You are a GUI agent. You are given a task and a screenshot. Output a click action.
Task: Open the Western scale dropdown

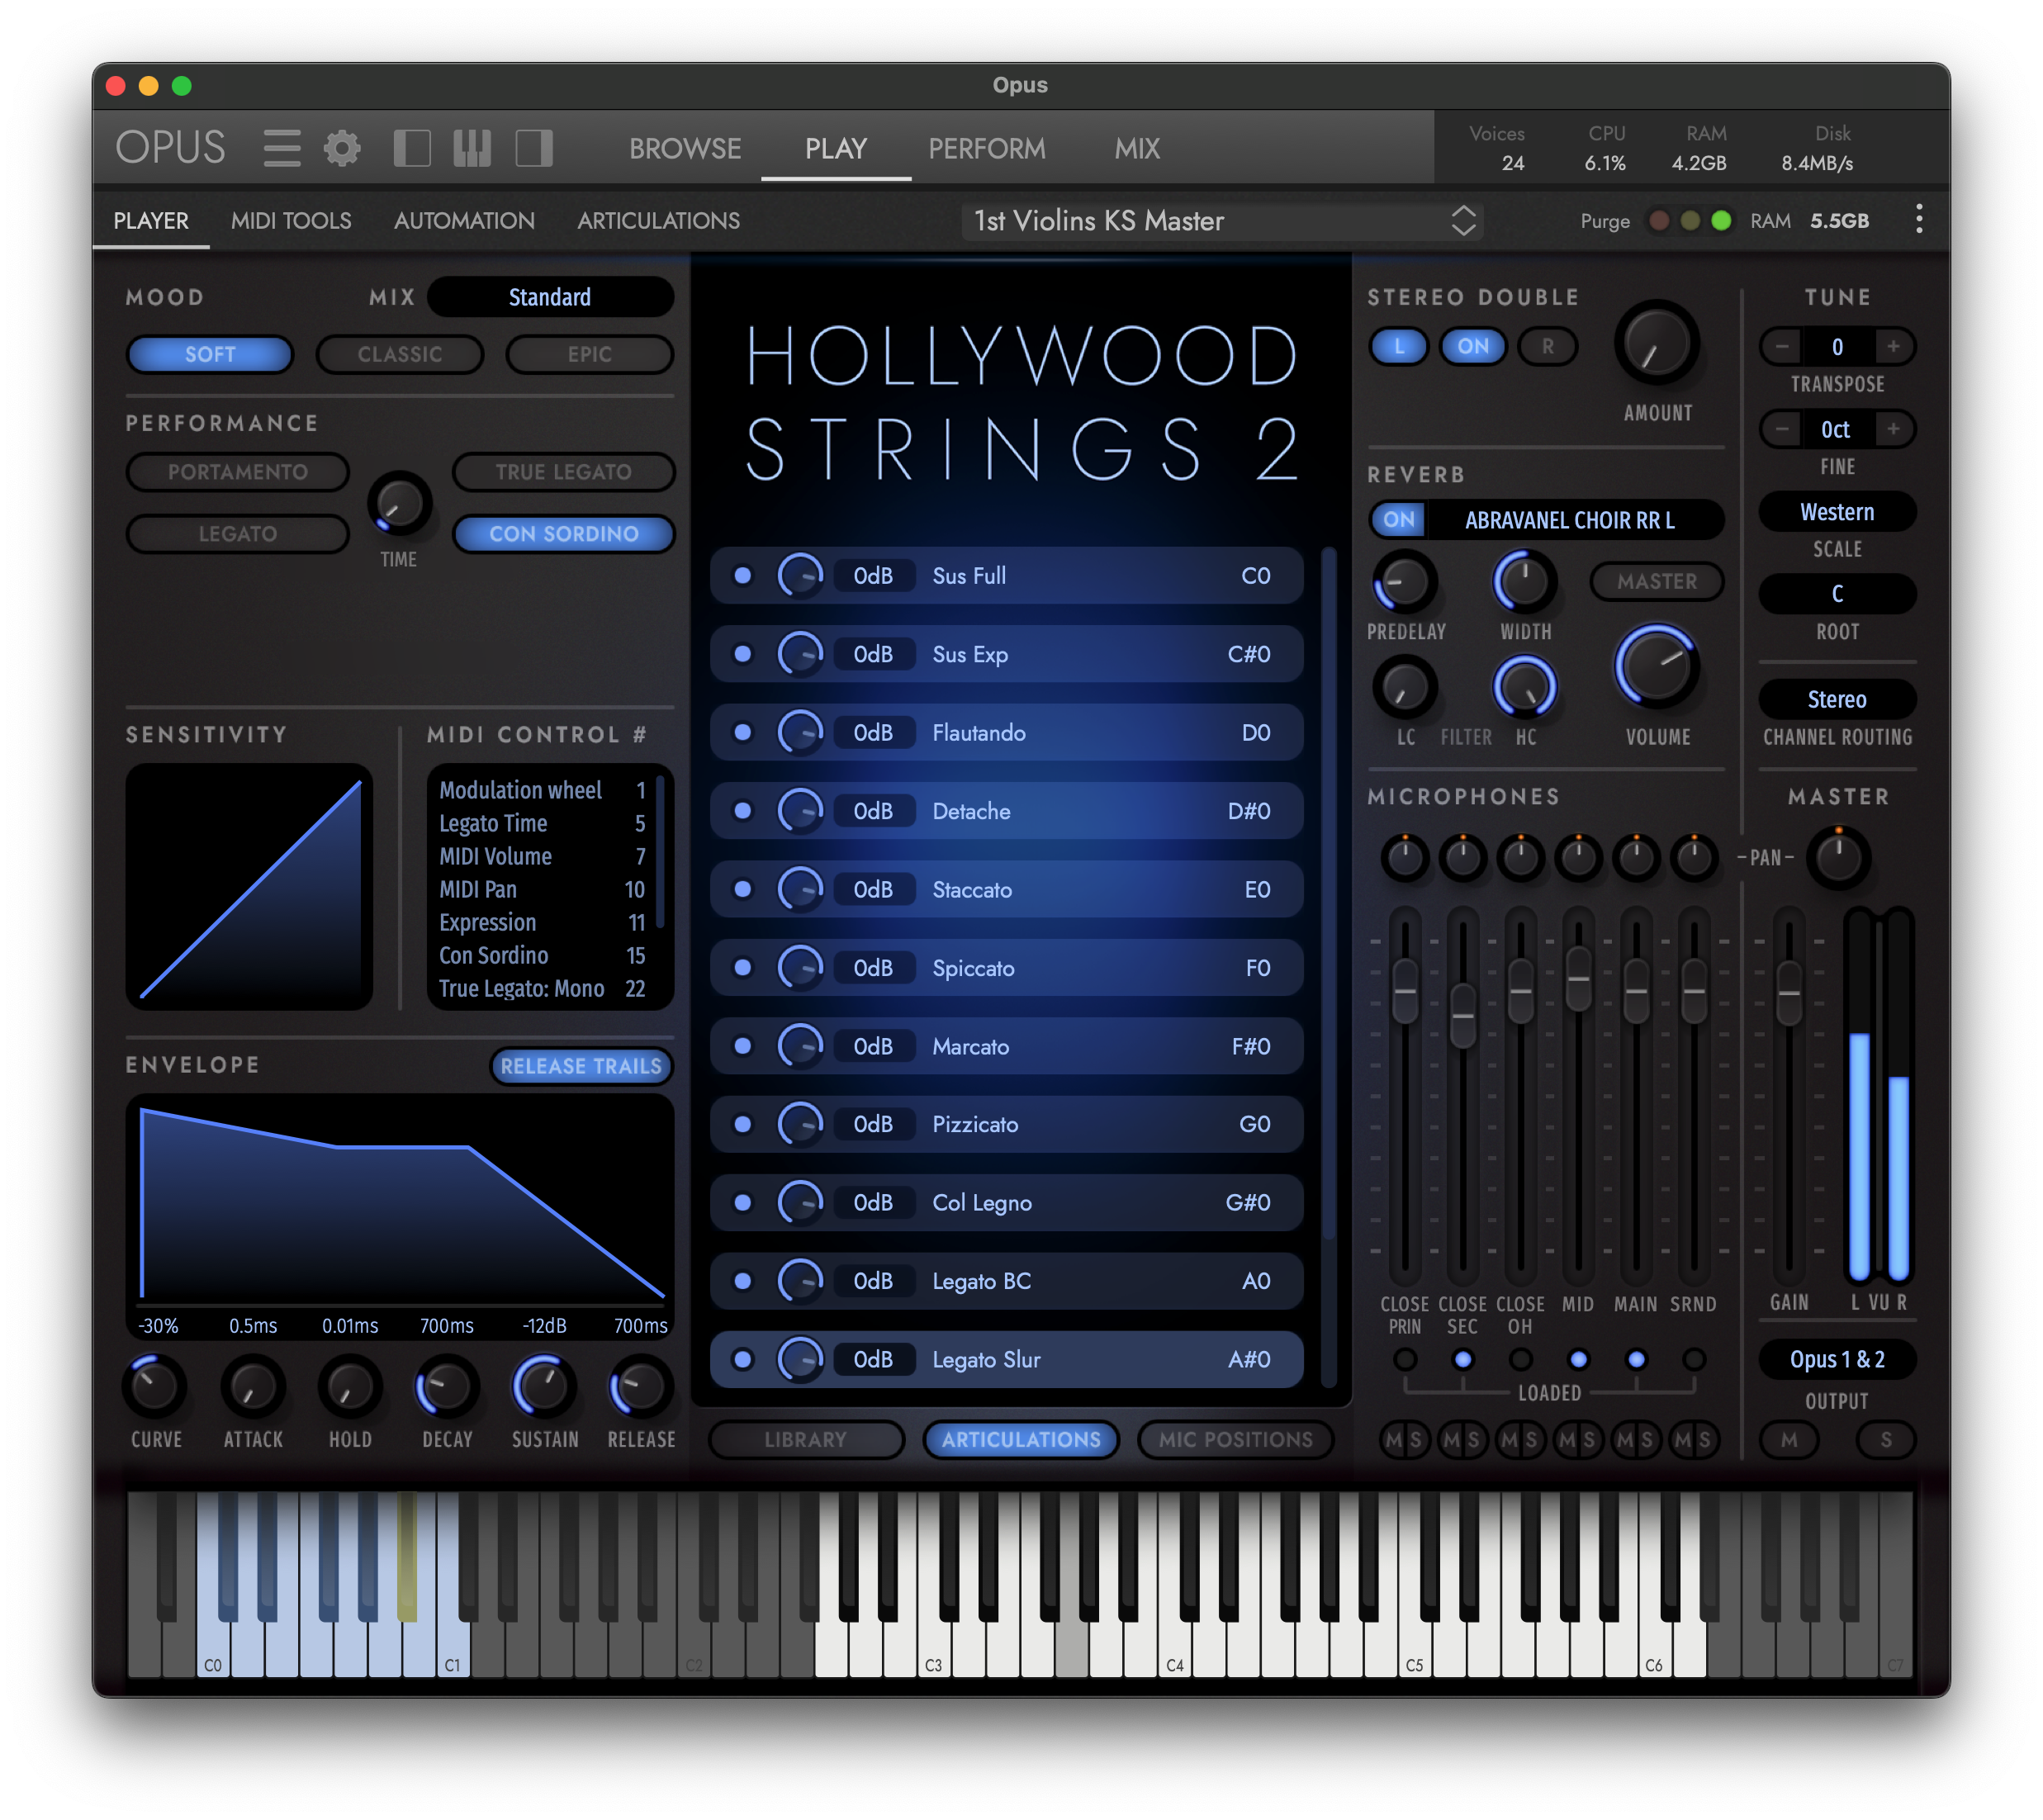[x=1837, y=512]
